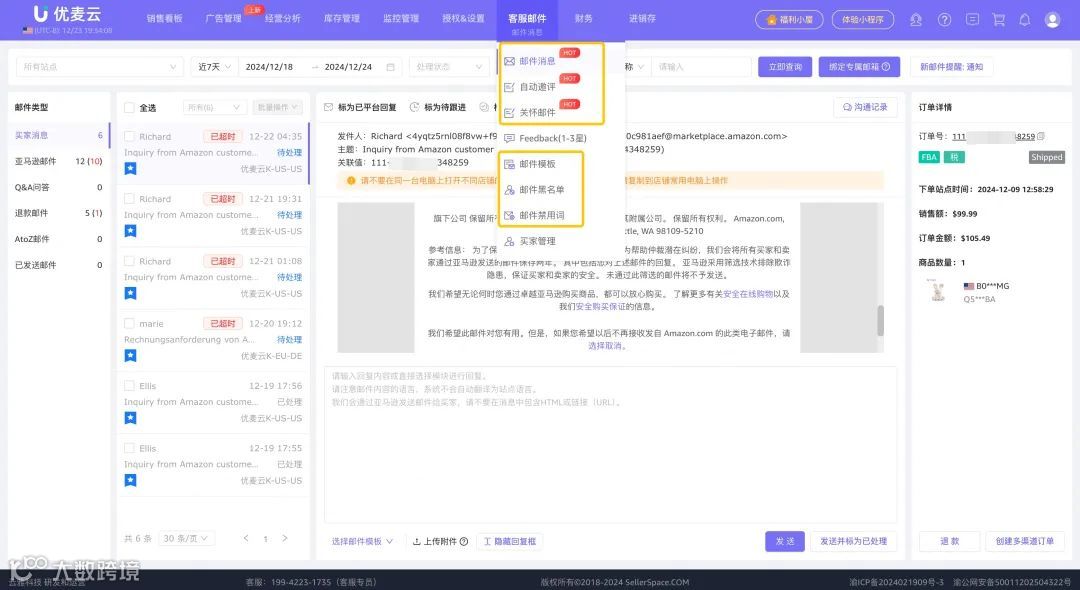This screenshot has height=590, width=1080.
Task: Click the 发送 button
Action: pos(785,541)
